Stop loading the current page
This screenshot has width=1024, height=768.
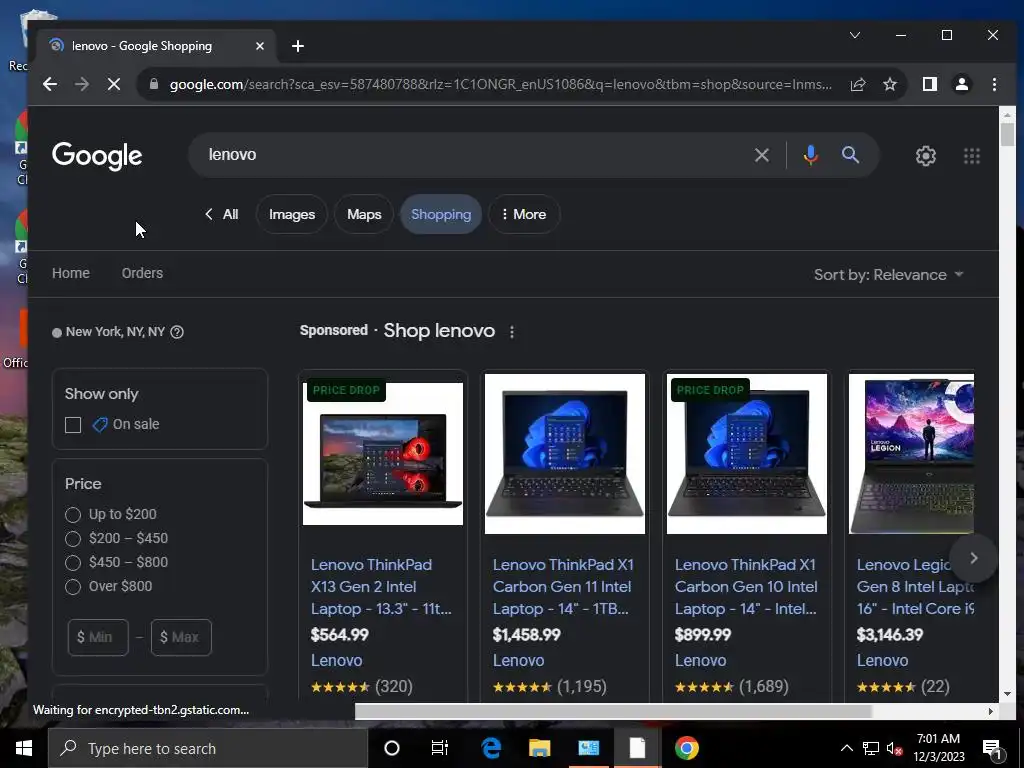tap(114, 84)
